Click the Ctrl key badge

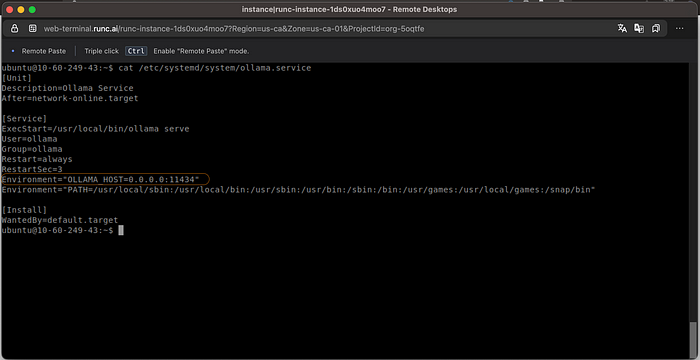136,51
